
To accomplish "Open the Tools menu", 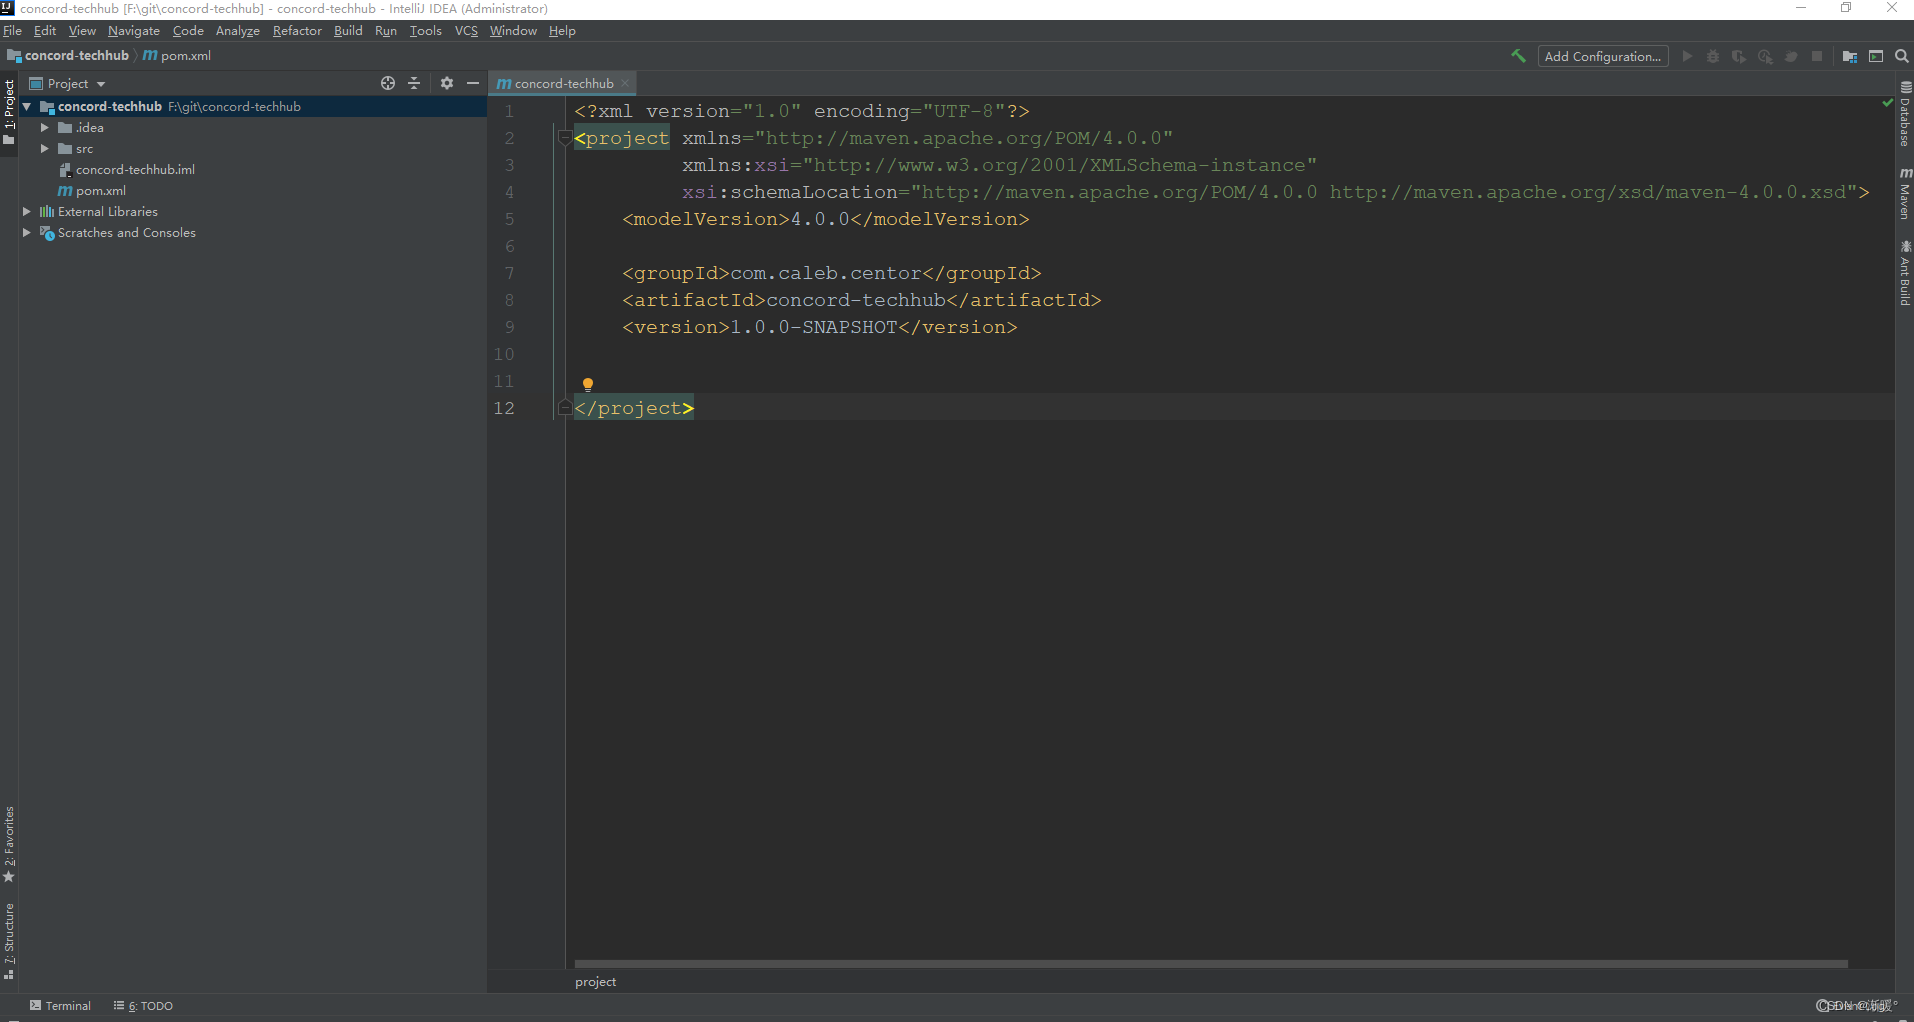I will [x=426, y=31].
